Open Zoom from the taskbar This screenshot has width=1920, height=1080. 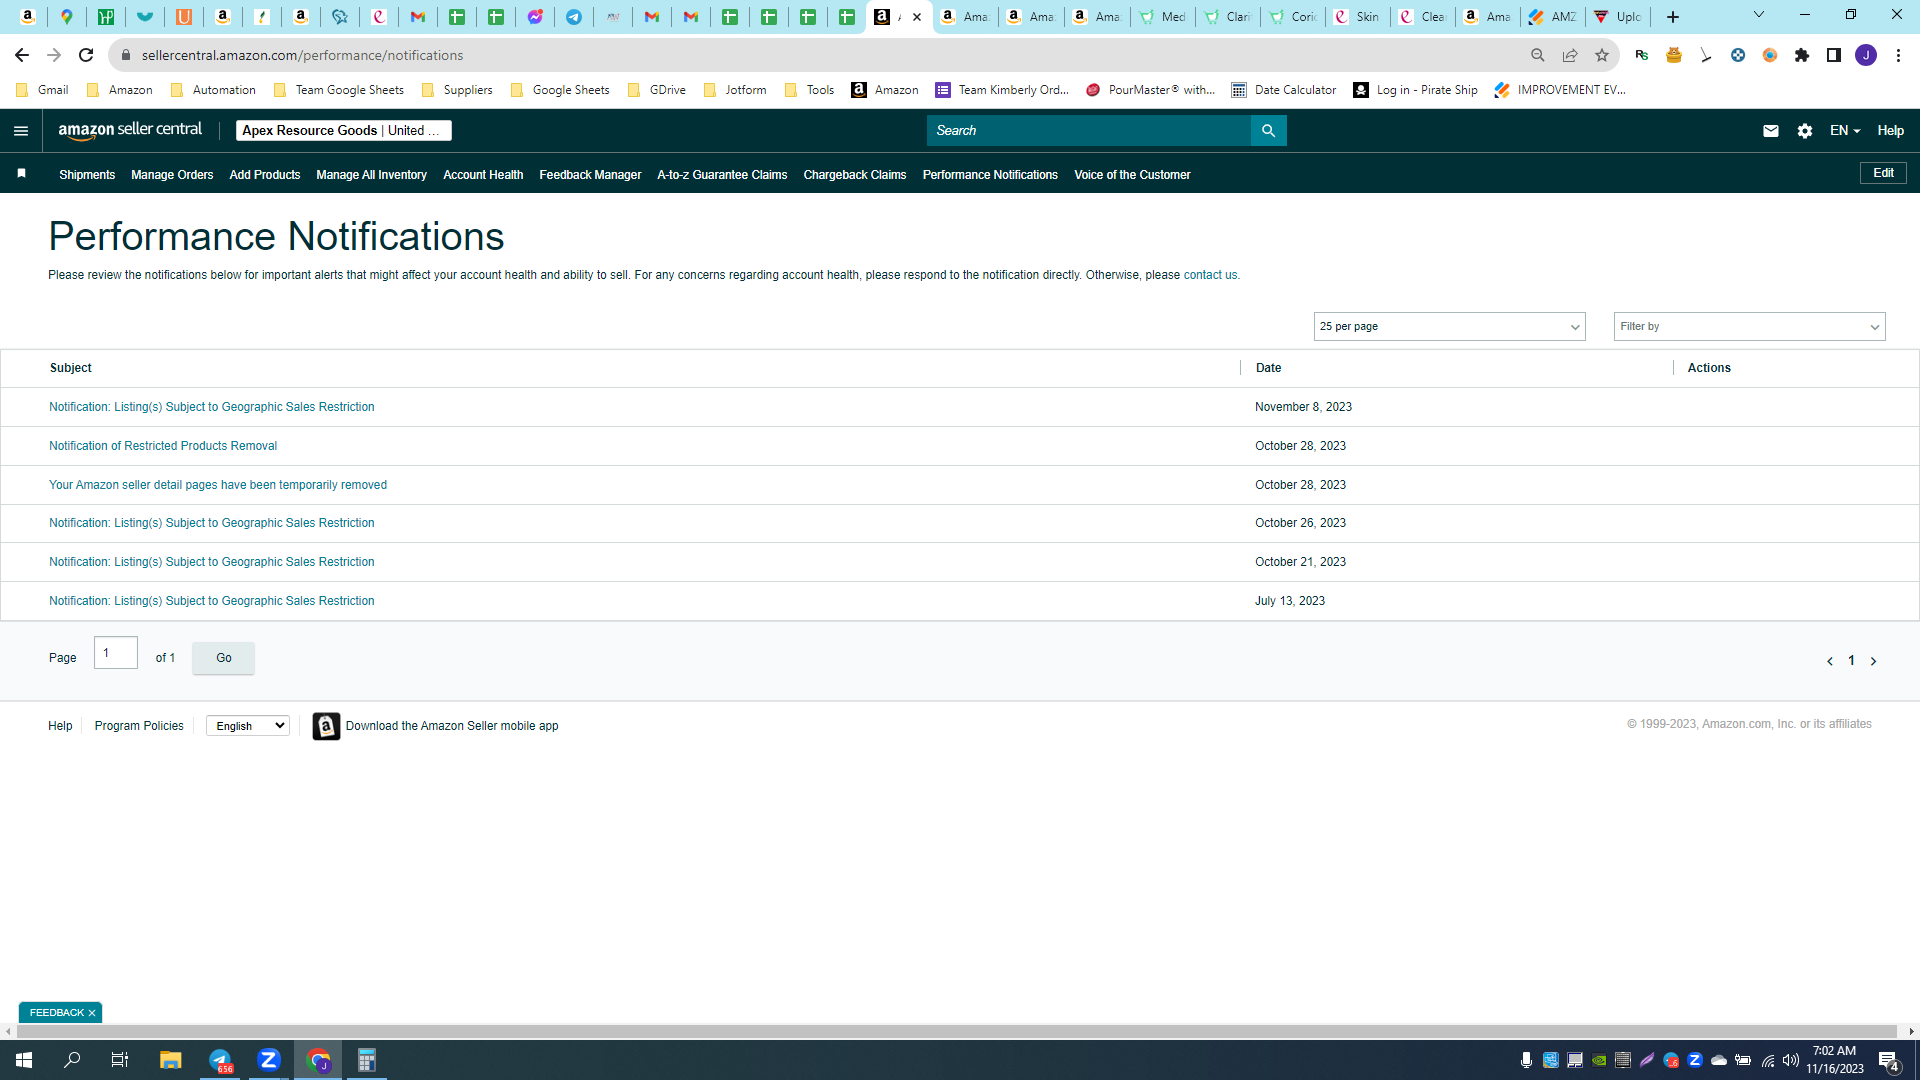[x=269, y=1060]
